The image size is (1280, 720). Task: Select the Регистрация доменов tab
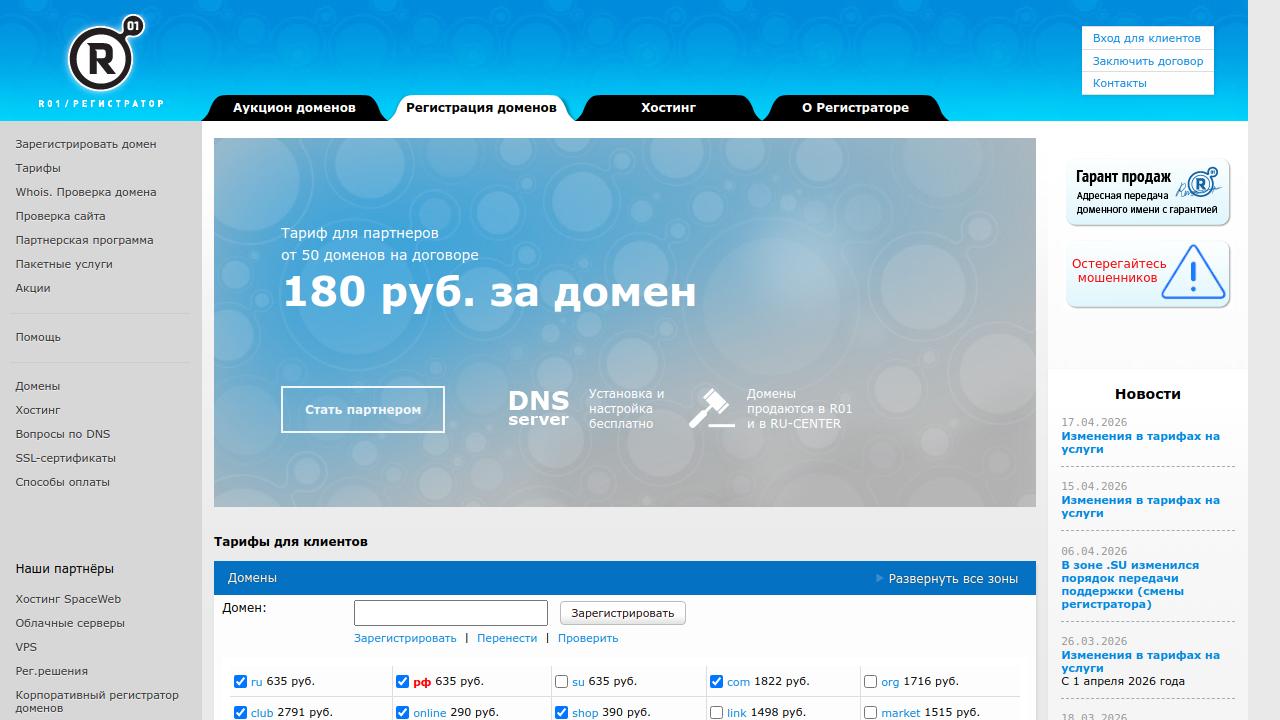pyautogui.click(x=481, y=108)
